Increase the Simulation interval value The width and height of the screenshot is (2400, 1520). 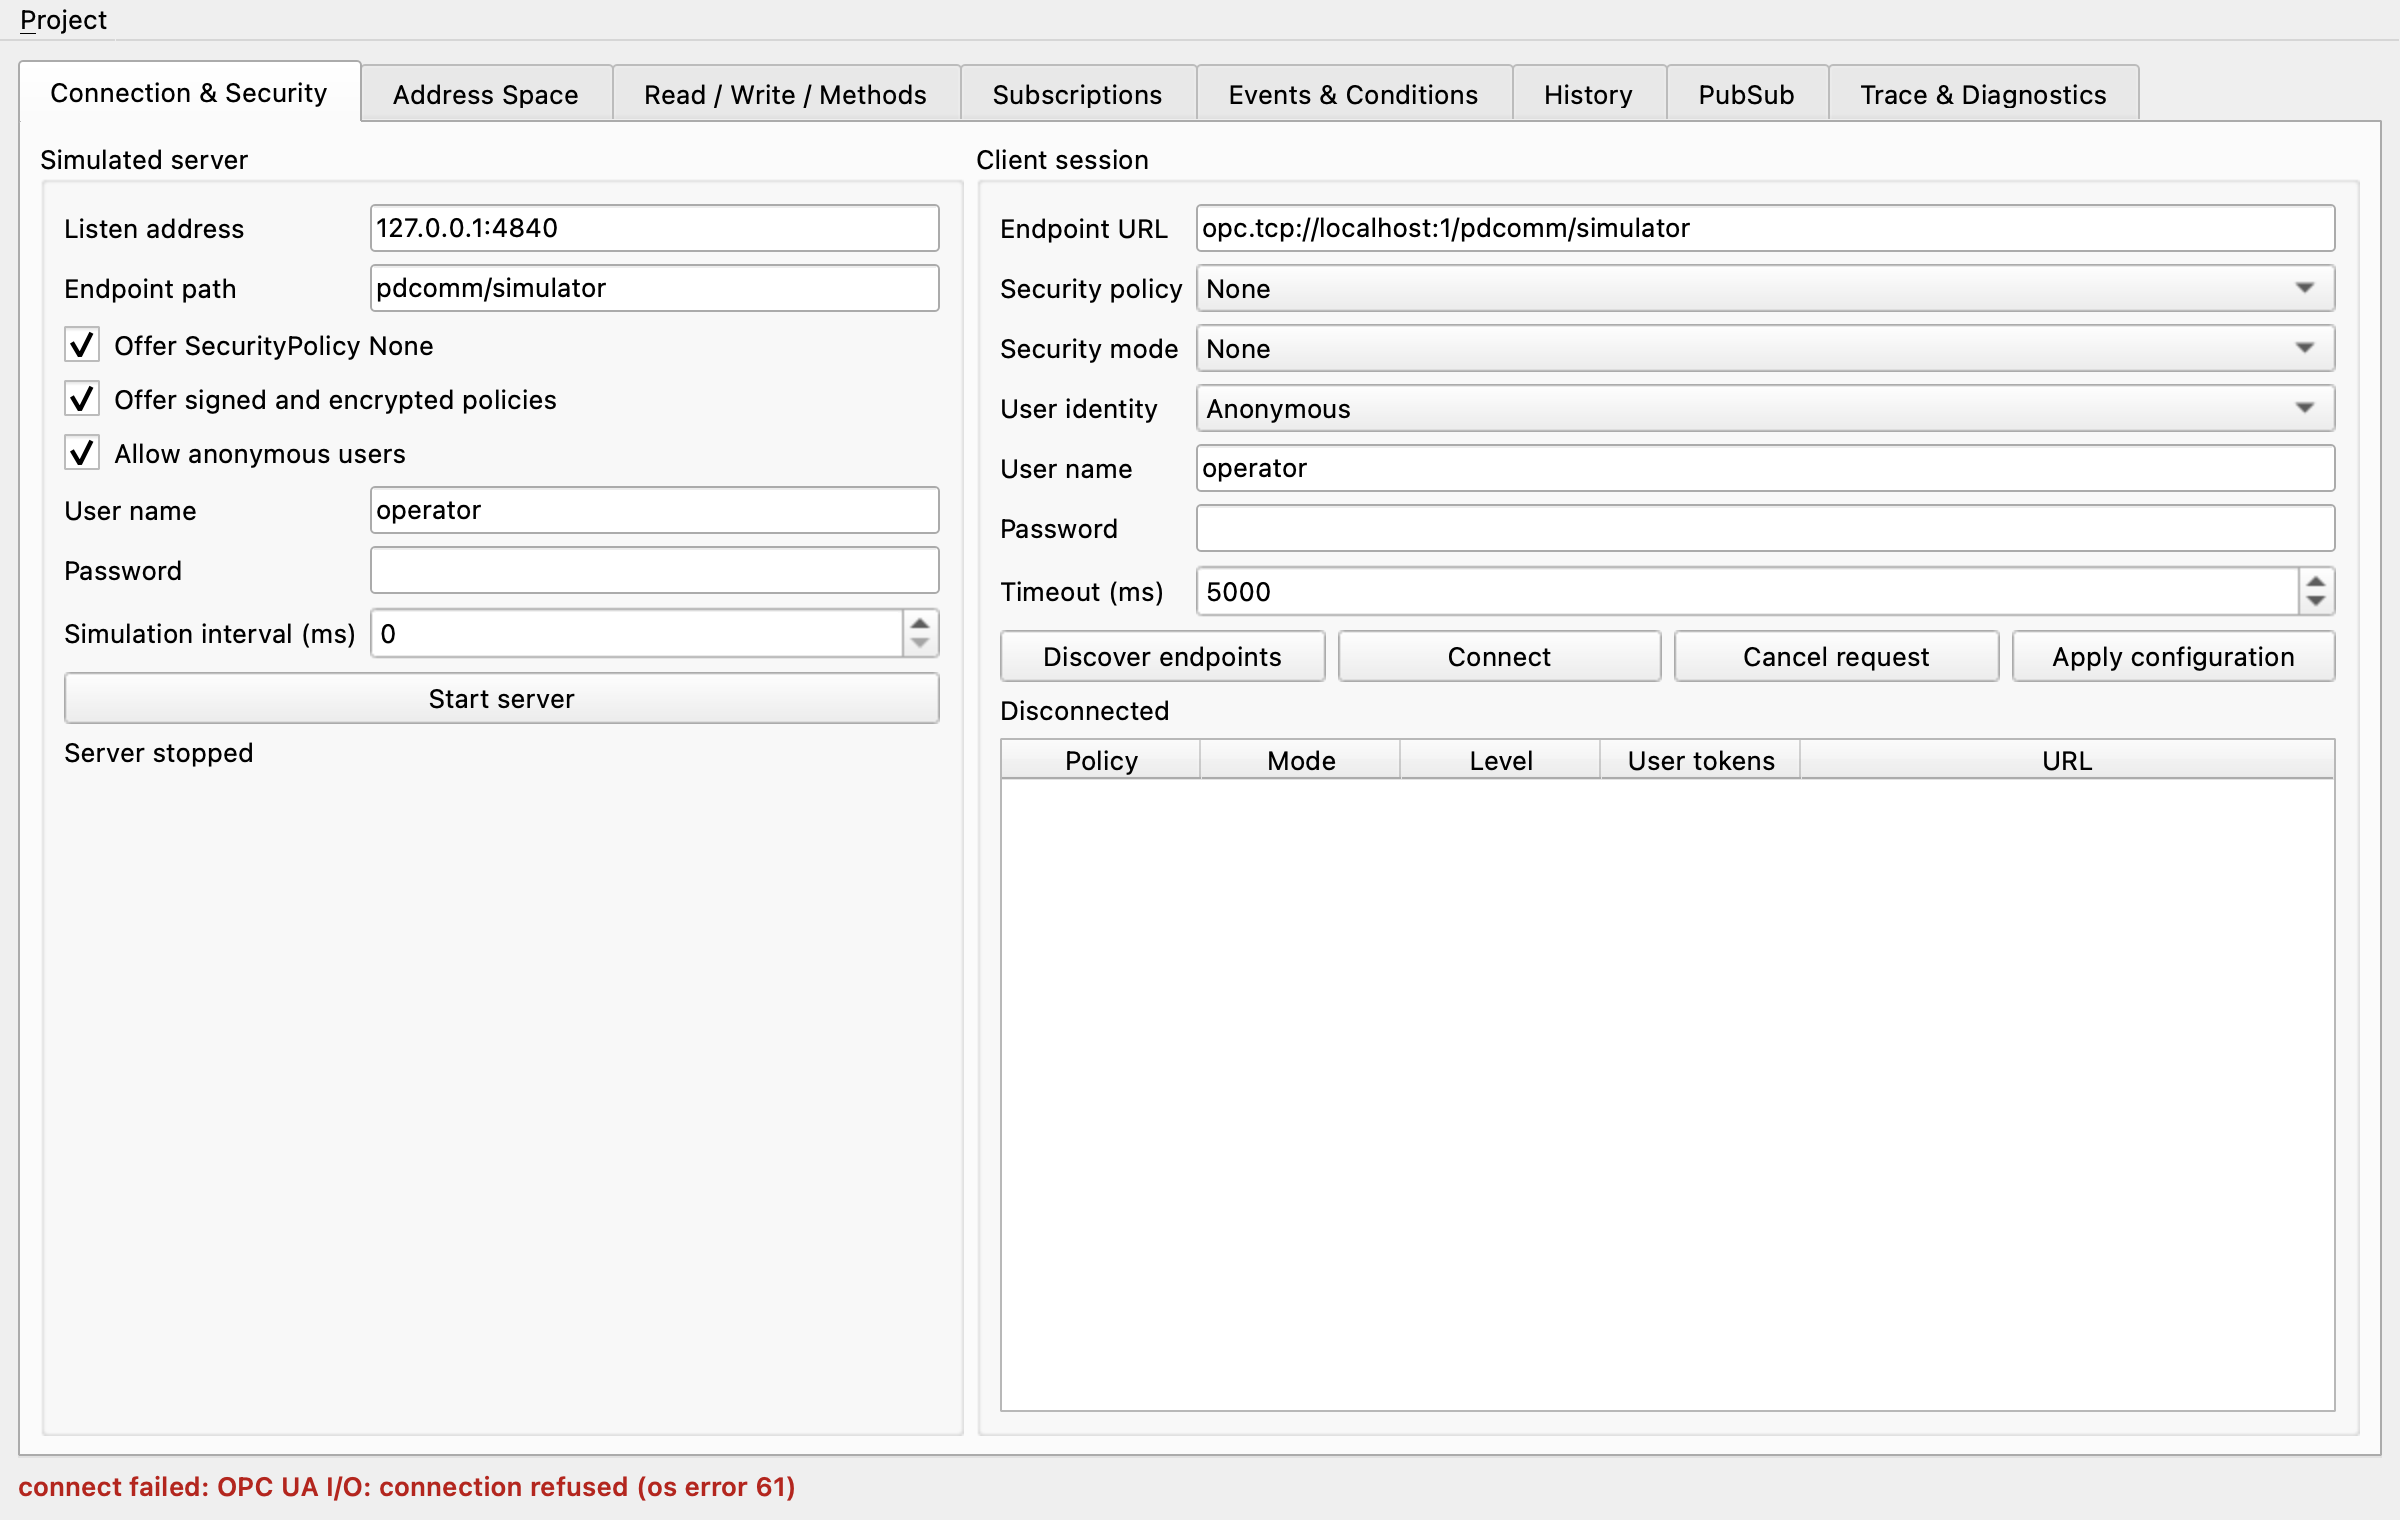pos(920,622)
